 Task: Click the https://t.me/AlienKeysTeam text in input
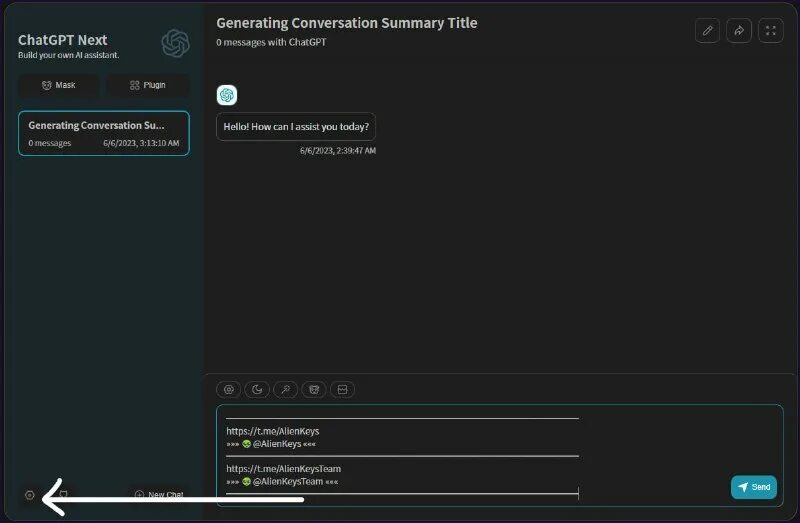[284, 469]
